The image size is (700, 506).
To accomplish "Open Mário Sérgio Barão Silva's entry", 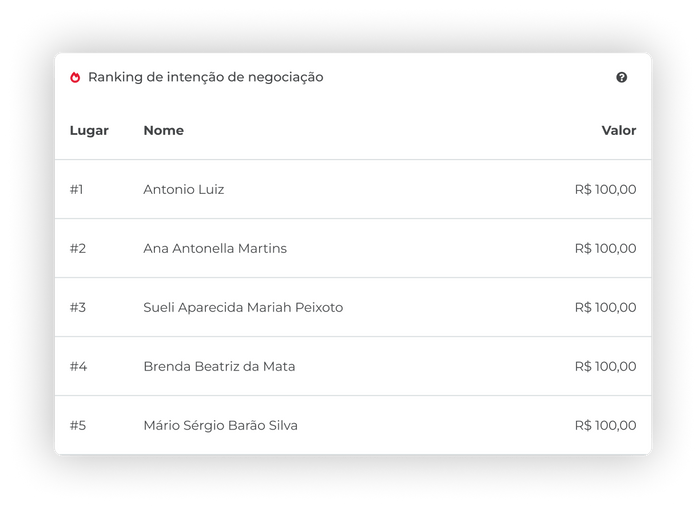I will 220,425.
